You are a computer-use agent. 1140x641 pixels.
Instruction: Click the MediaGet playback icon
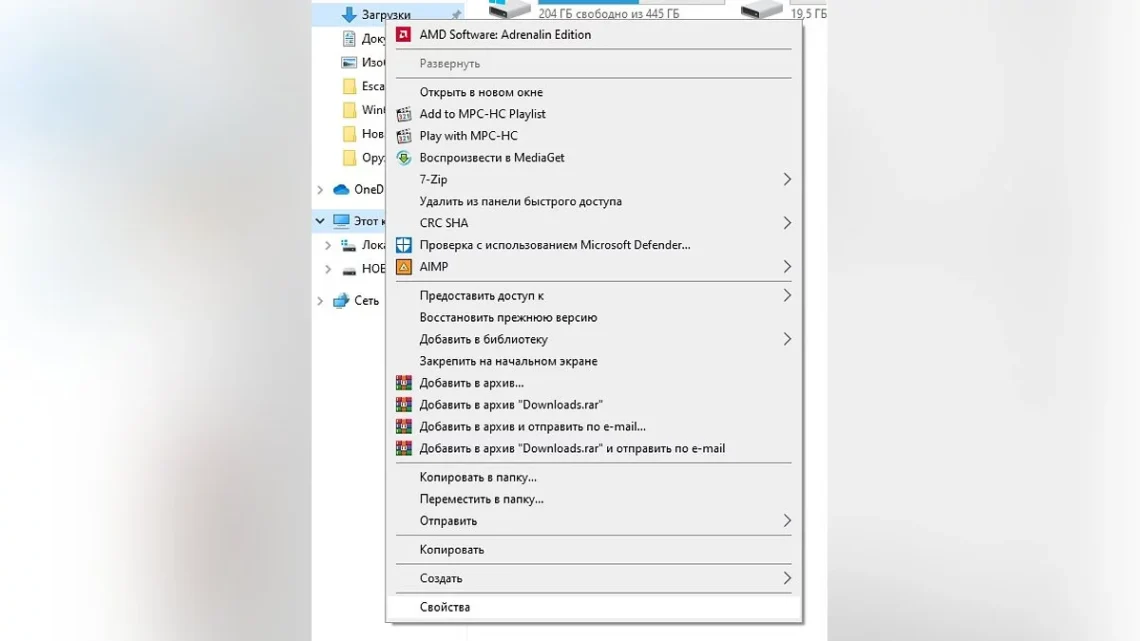pyautogui.click(x=404, y=157)
